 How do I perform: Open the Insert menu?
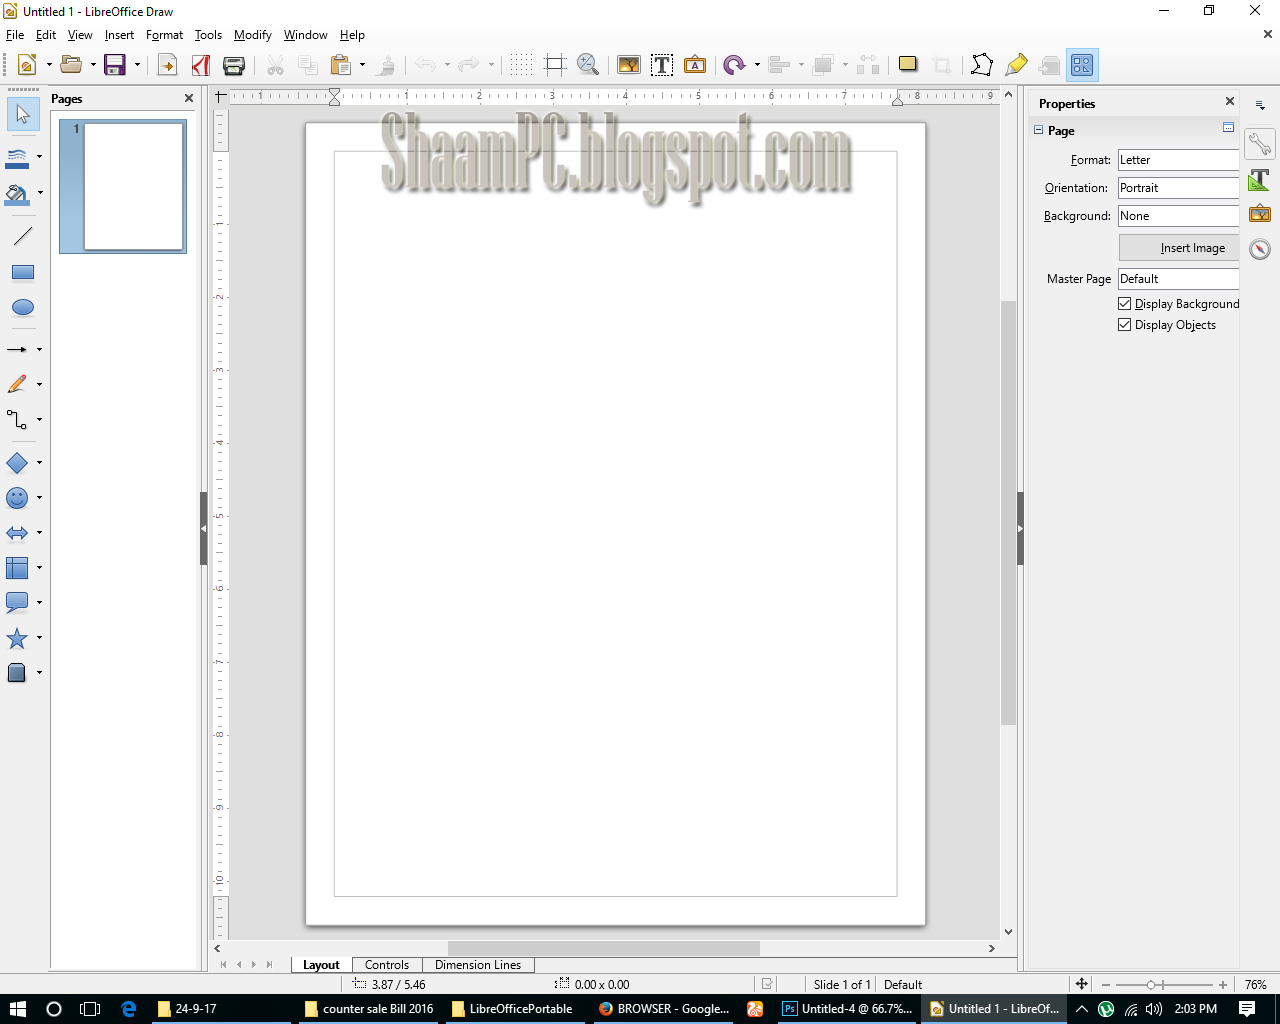pyautogui.click(x=119, y=35)
